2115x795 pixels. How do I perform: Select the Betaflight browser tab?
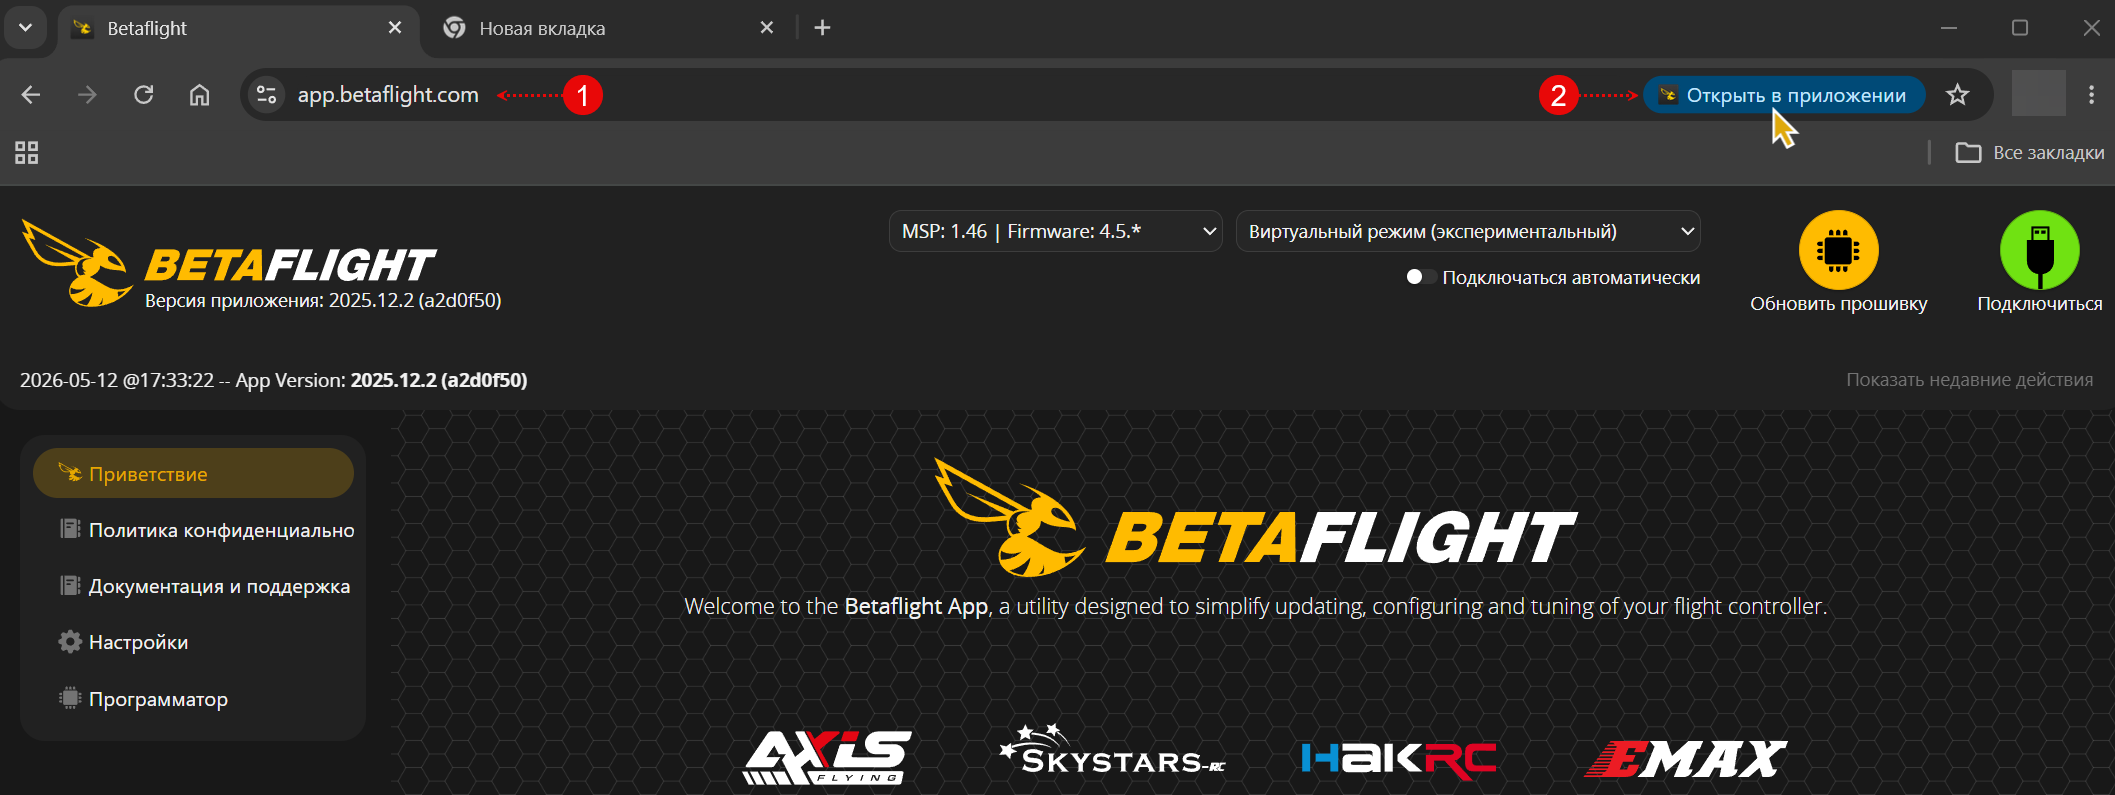[238, 28]
